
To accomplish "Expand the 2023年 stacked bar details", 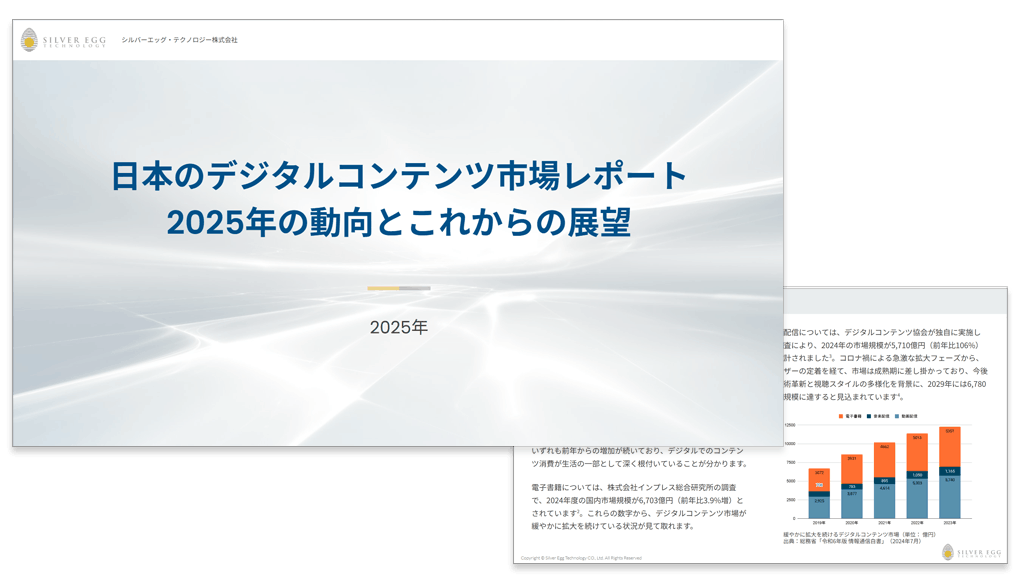I will pos(949,470).
